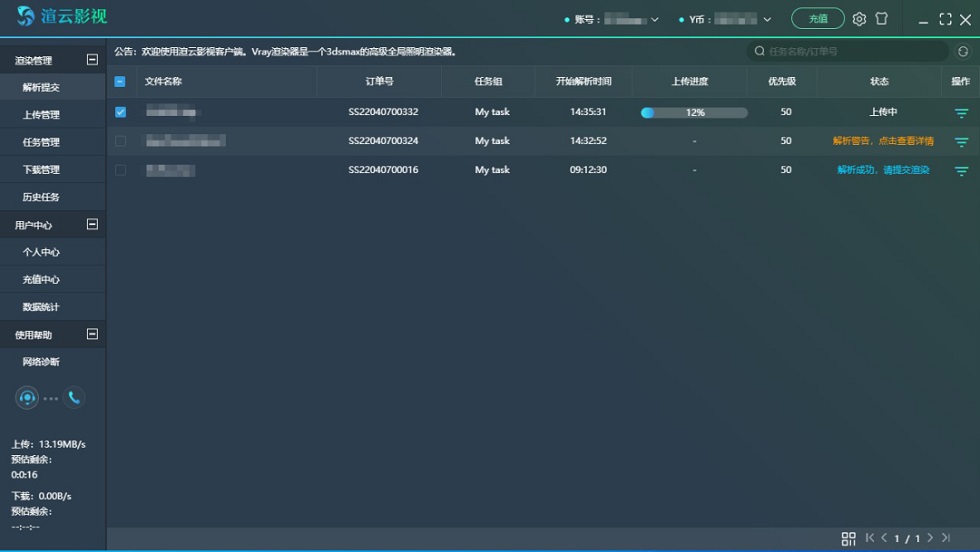Open 任务管理 in the sidebar
The height and width of the screenshot is (552, 980).
[42, 142]
